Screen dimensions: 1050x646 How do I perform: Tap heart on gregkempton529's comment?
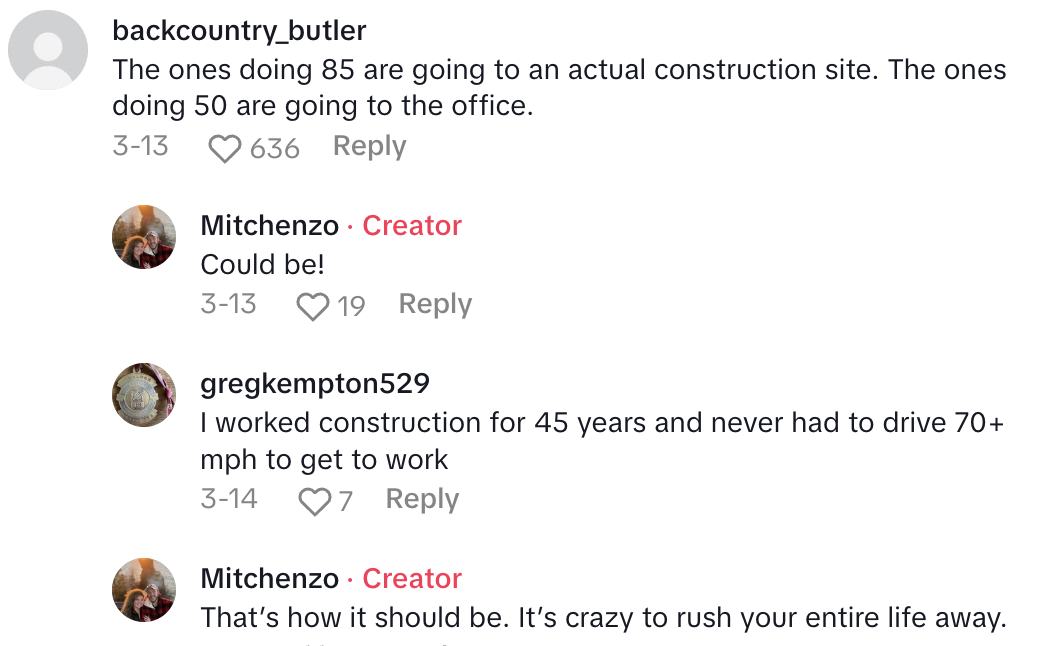tap(314, 500)
